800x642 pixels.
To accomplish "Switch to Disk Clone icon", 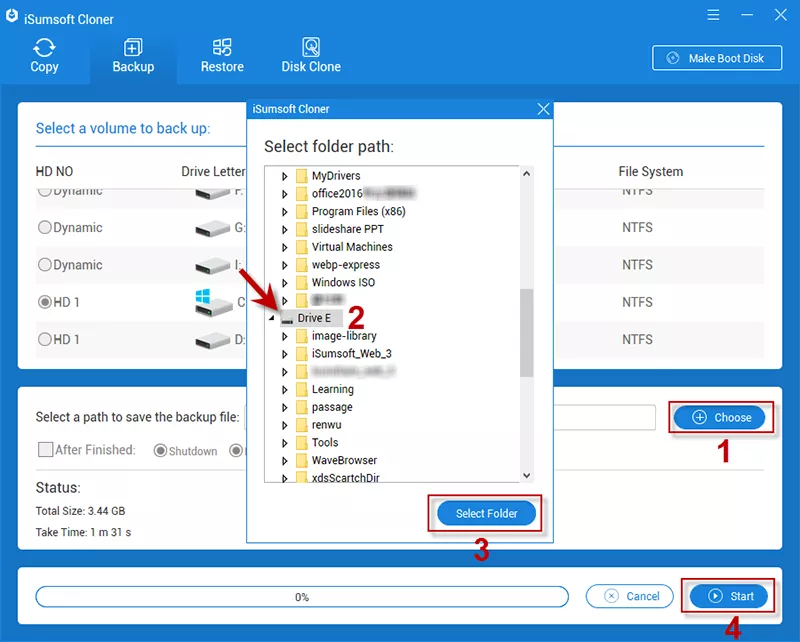I will [310, 47].
